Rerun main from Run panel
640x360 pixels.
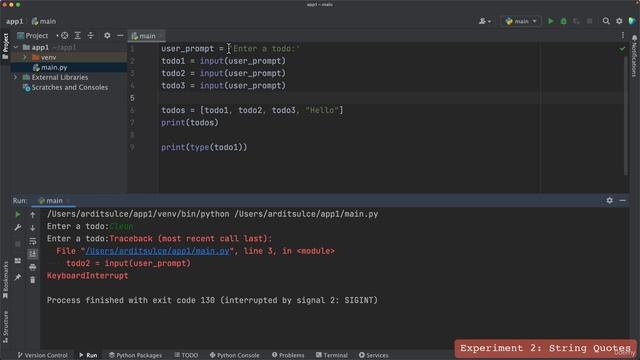pos(18,215)
